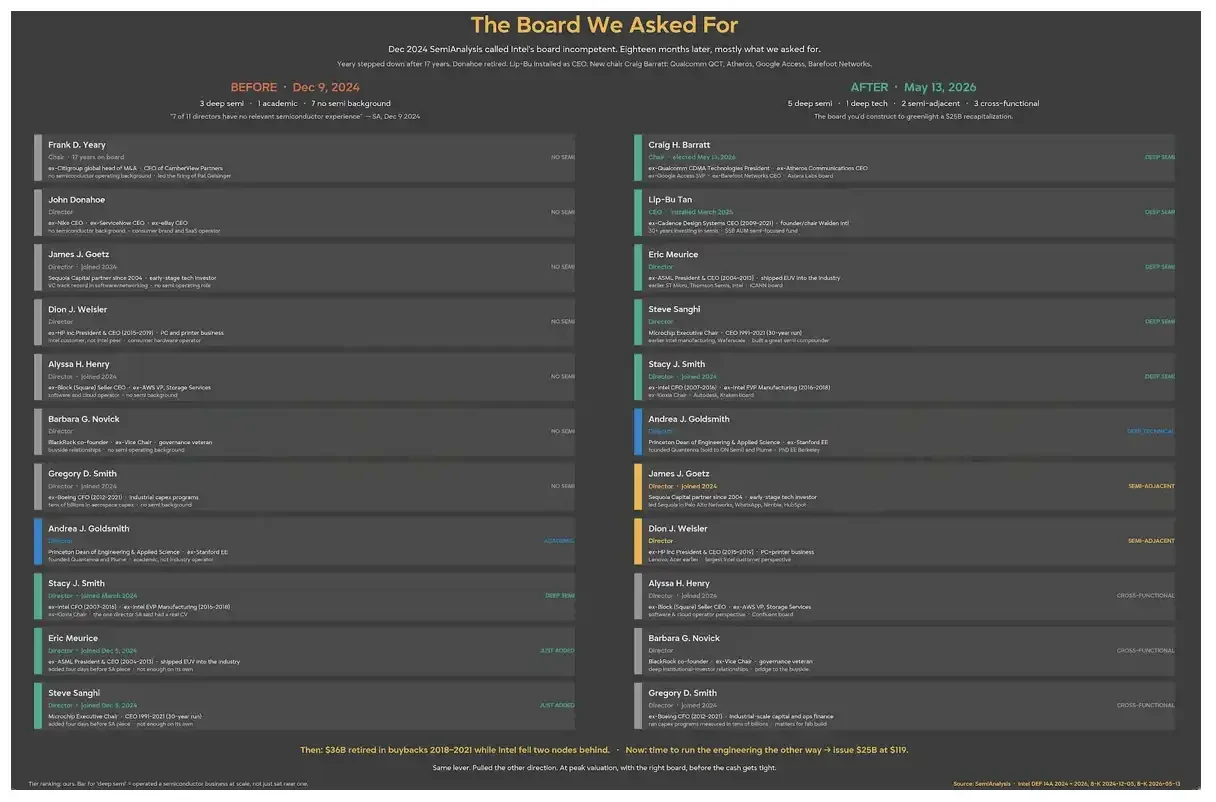This screenshot has width=1216, height=802.
Task: Open the Lip-Bu Tan card
Action: (x=905, y=213)
